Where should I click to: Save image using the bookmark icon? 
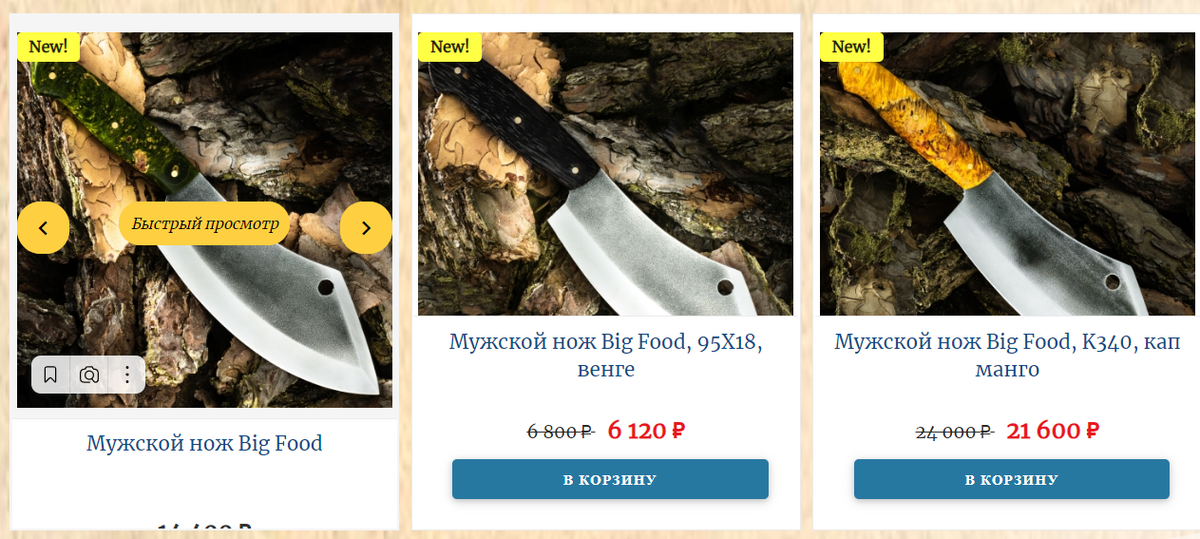click(50, 375)
